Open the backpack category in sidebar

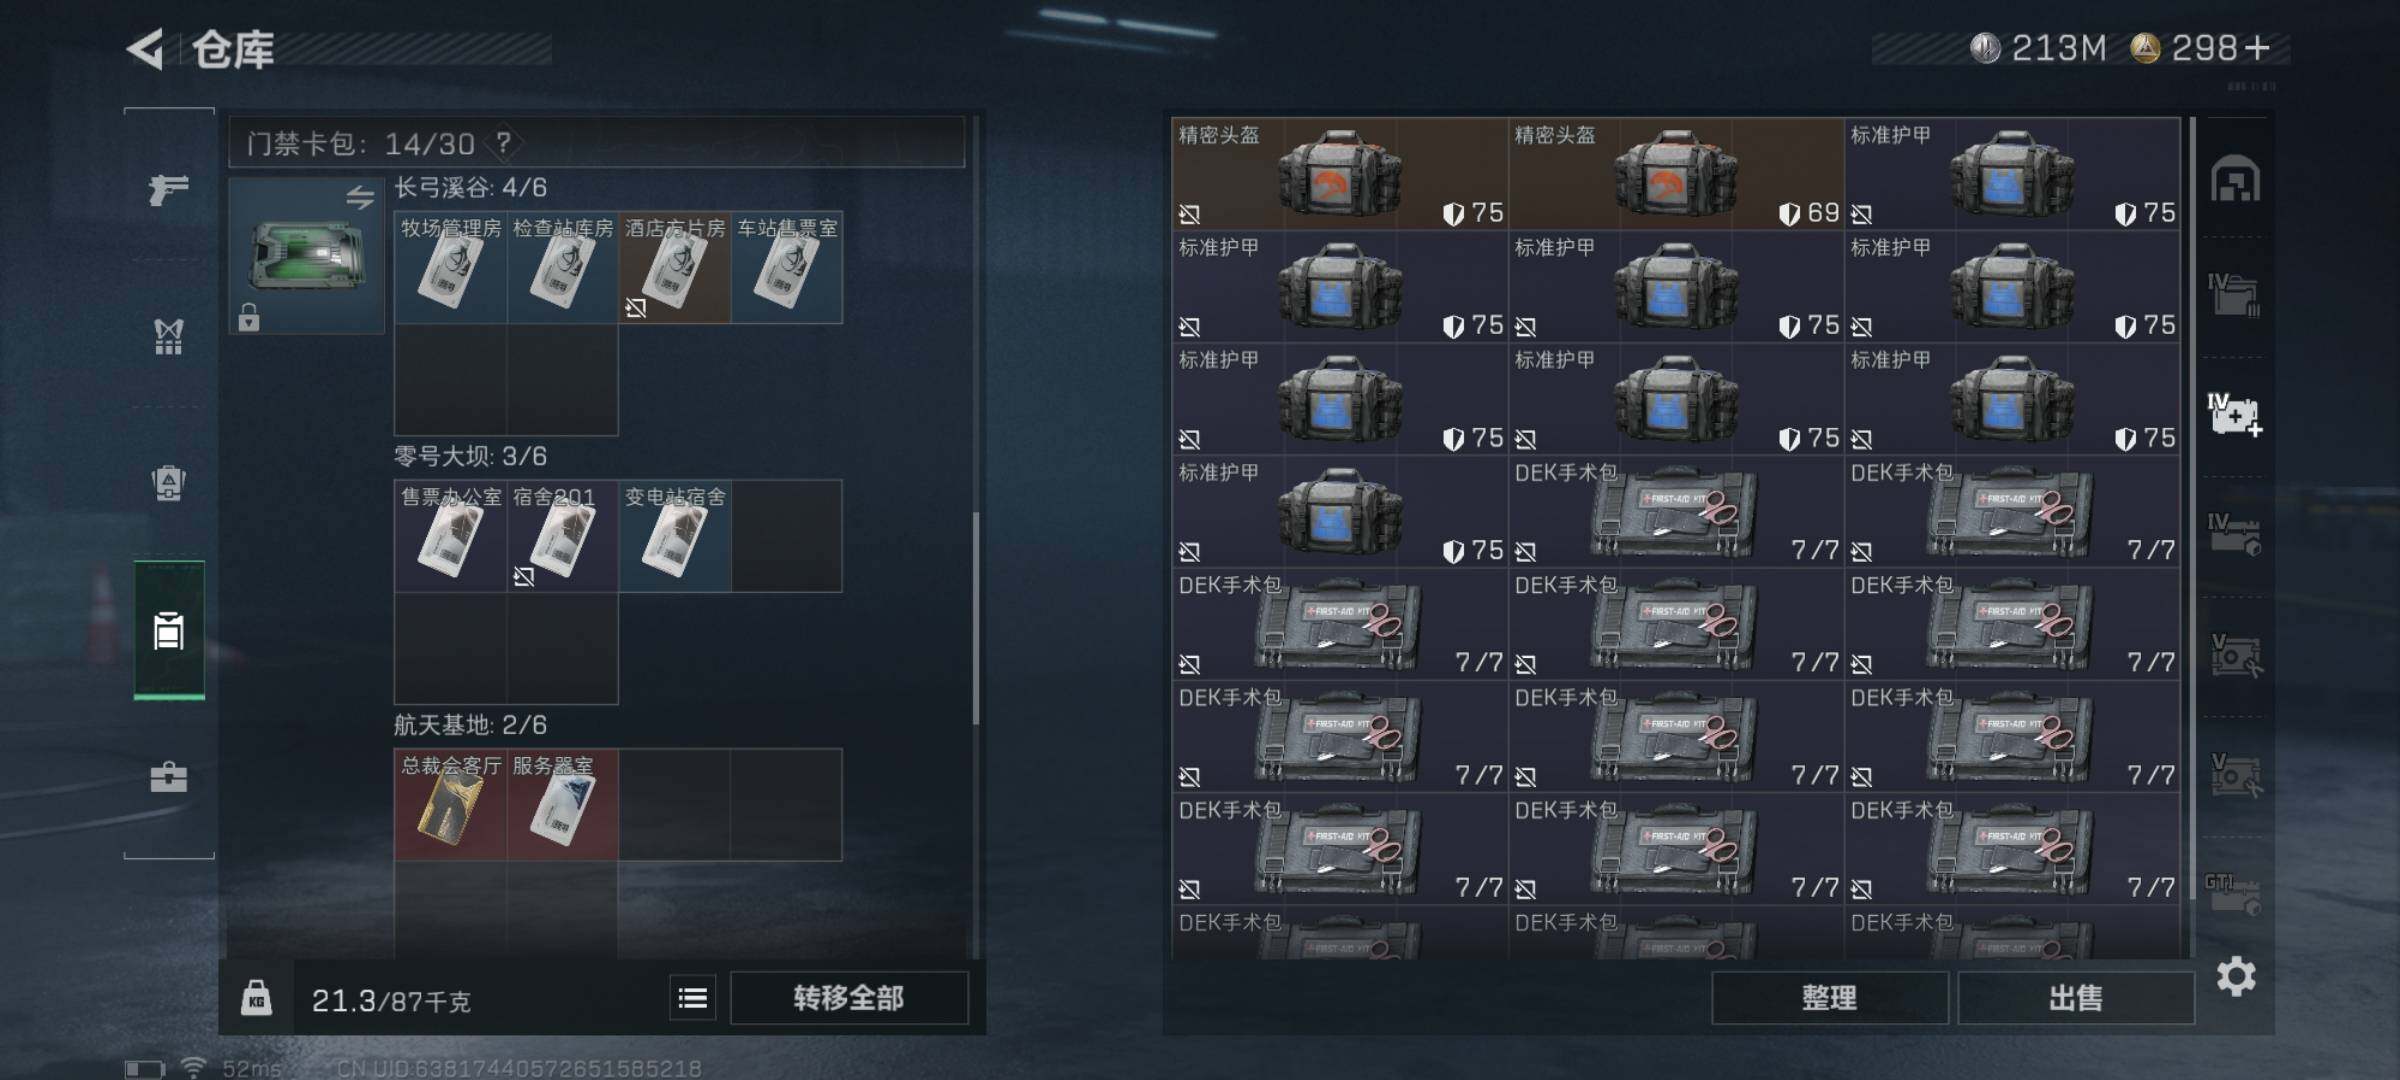(168, 484)
